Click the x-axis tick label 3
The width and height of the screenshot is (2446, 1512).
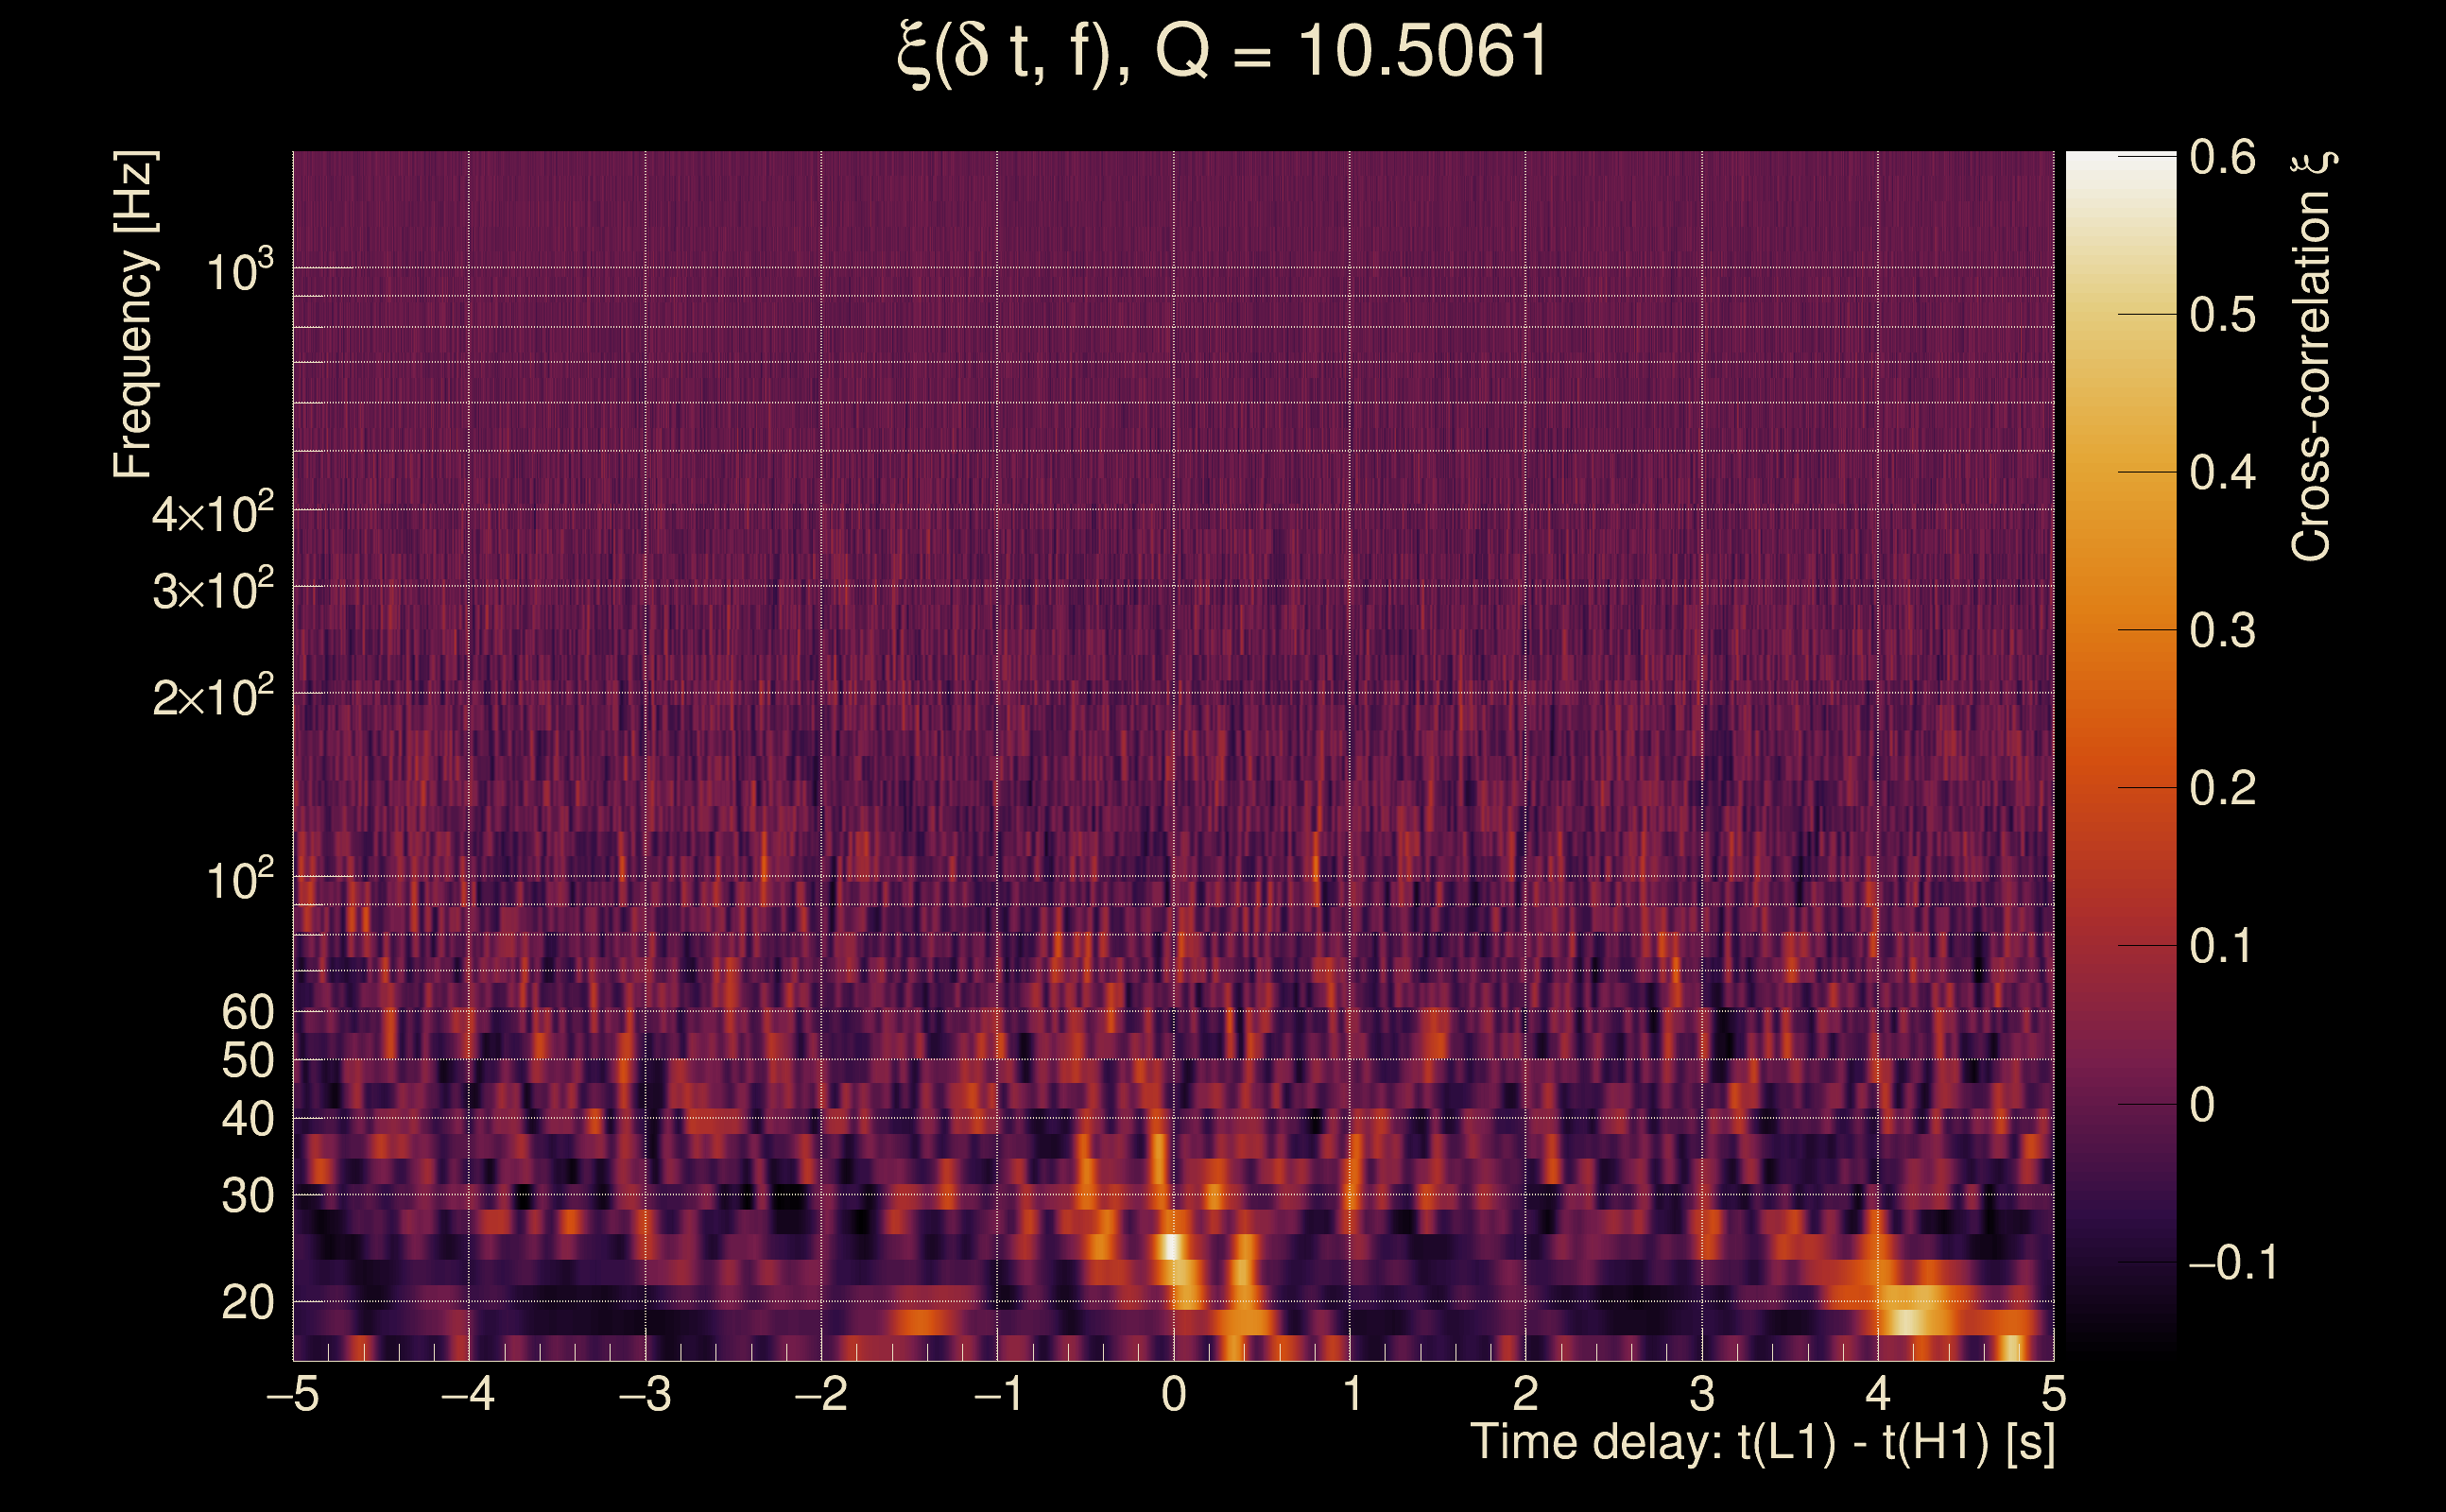coord(1702,1394)
